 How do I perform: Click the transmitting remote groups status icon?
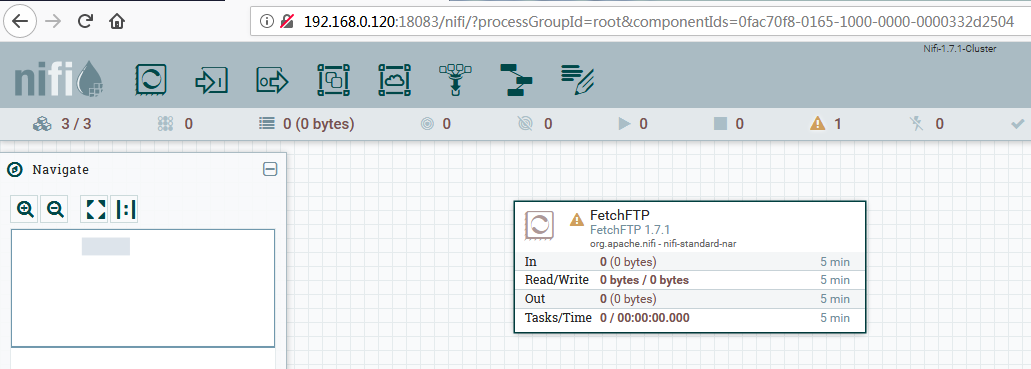(x=427, y=124)
